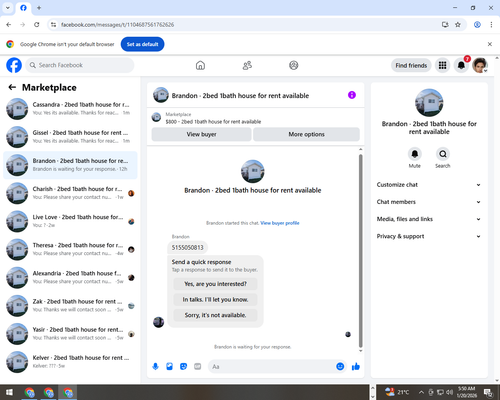Open Zak conversation
The image size is (500, 400).
point(70,306)
